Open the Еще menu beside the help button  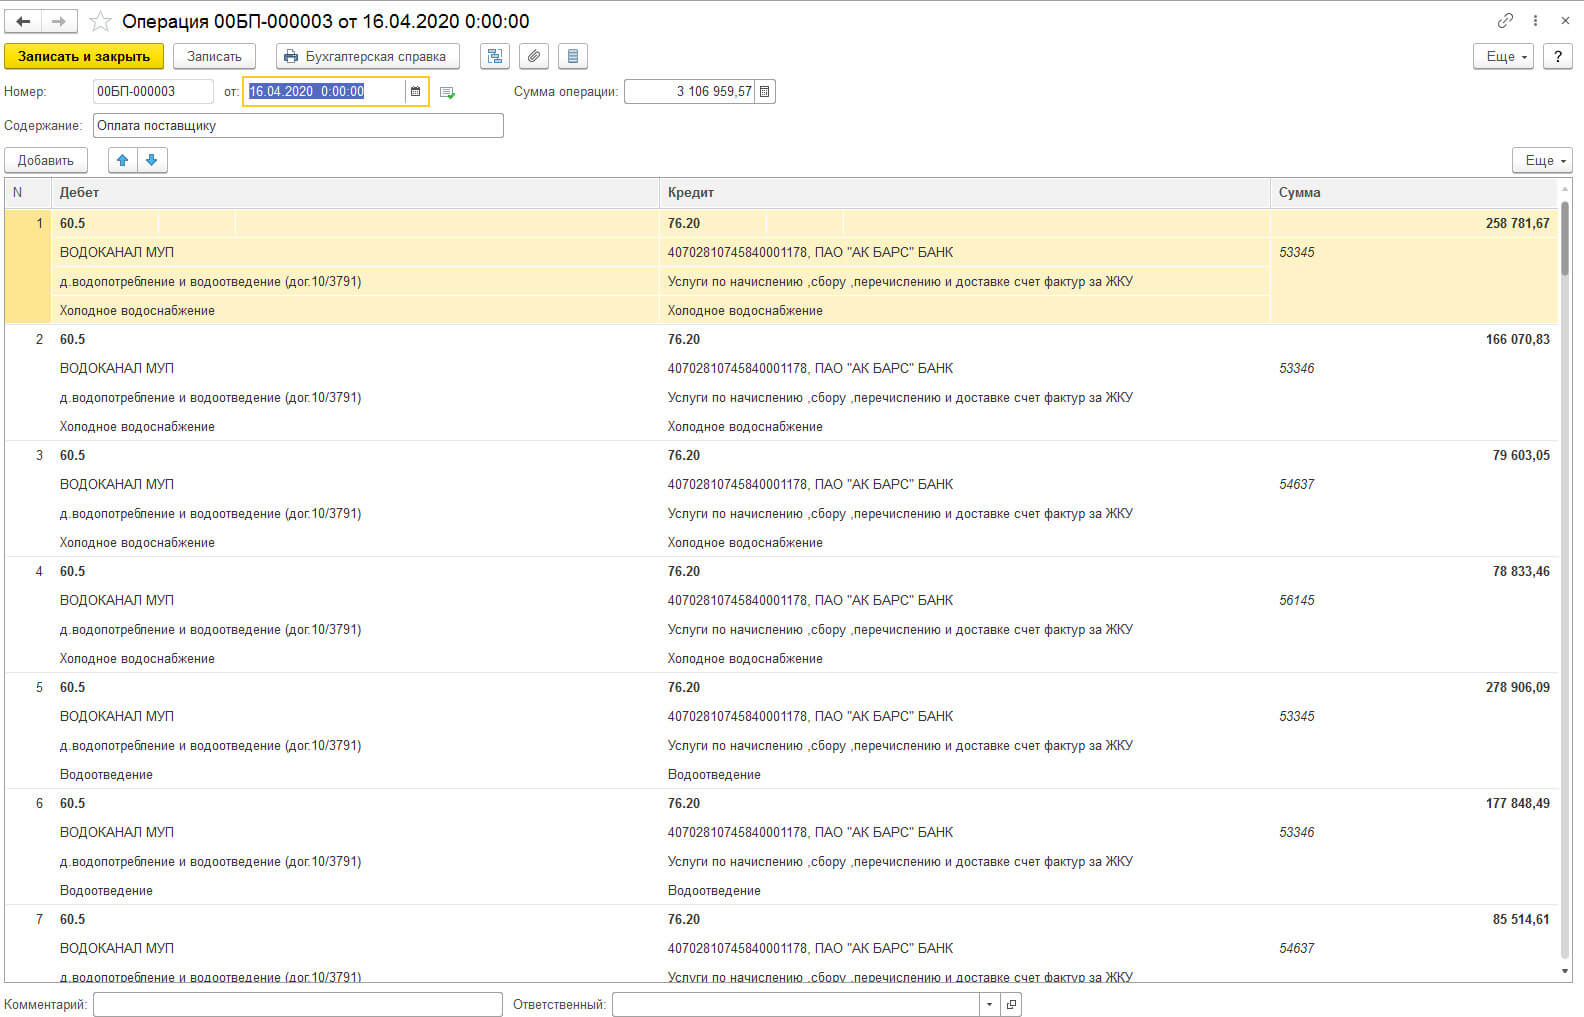tap(1502, 57)
